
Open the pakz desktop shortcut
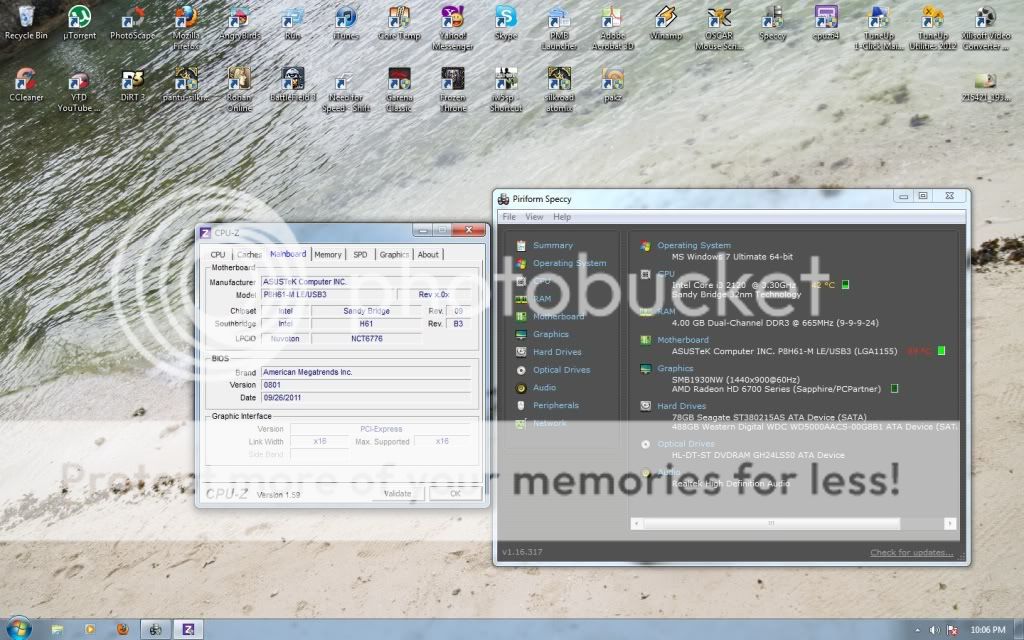612,85
